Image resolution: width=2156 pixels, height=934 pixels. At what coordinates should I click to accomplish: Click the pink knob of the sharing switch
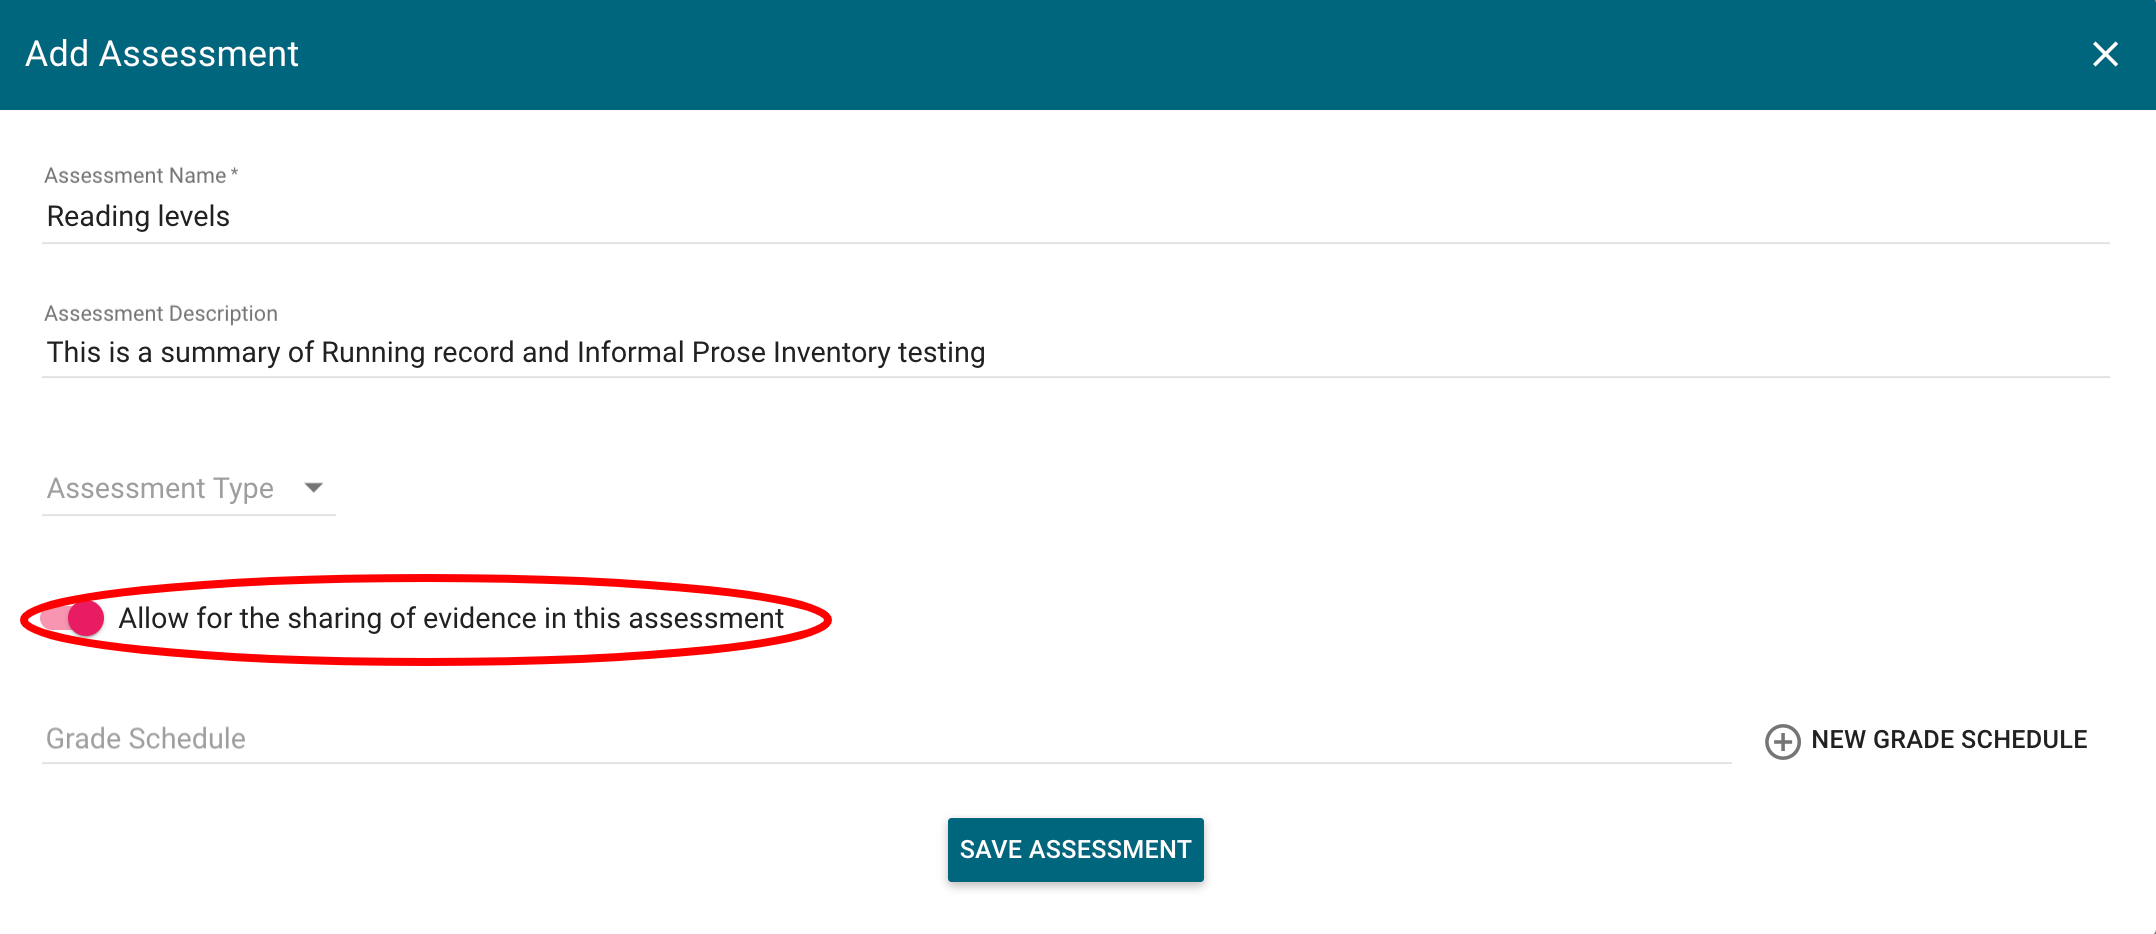(86, 618)
